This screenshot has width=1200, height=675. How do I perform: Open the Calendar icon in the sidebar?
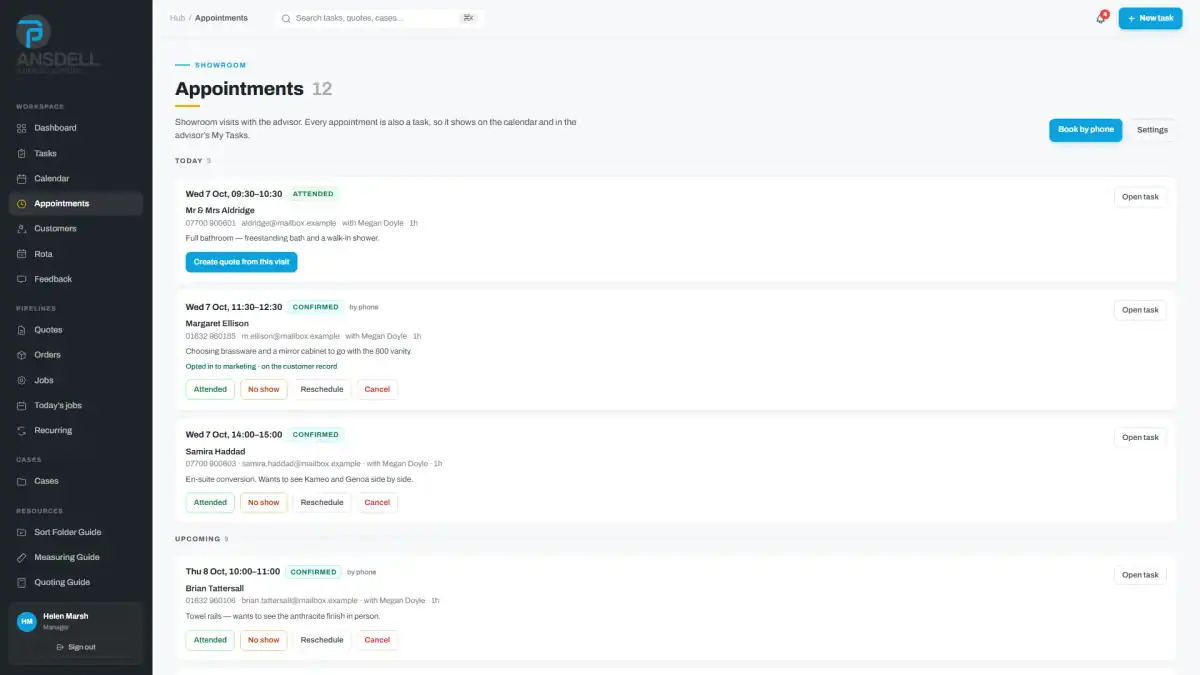22,178
